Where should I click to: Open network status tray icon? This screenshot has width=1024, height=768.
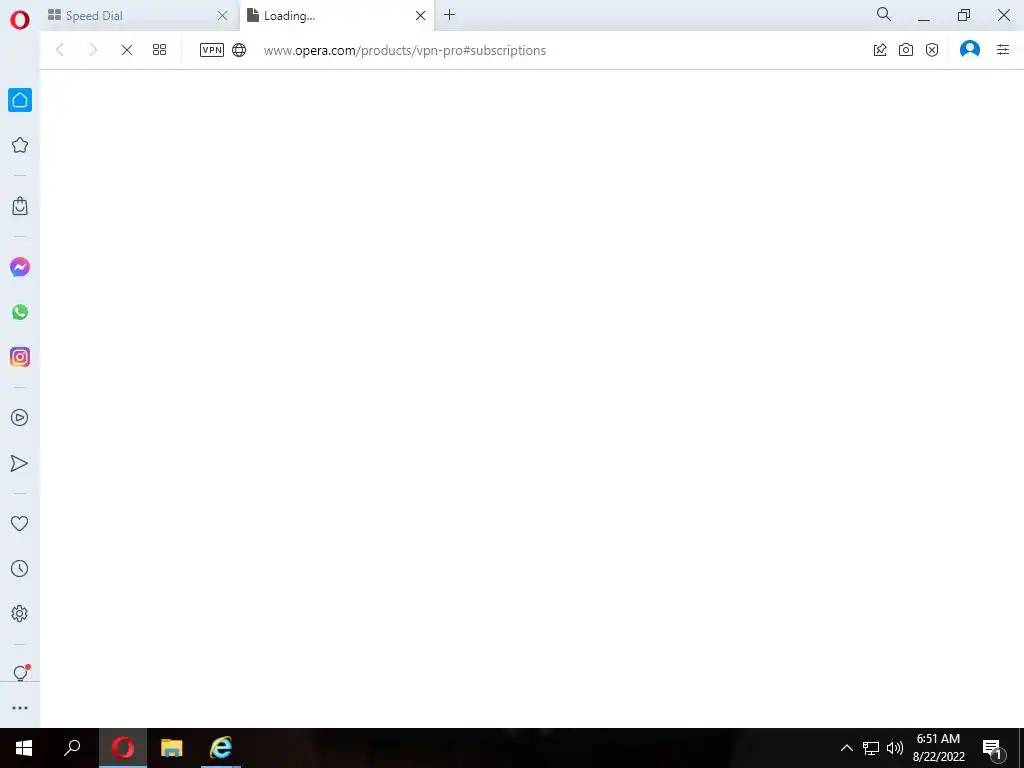[x=871, y=748]
